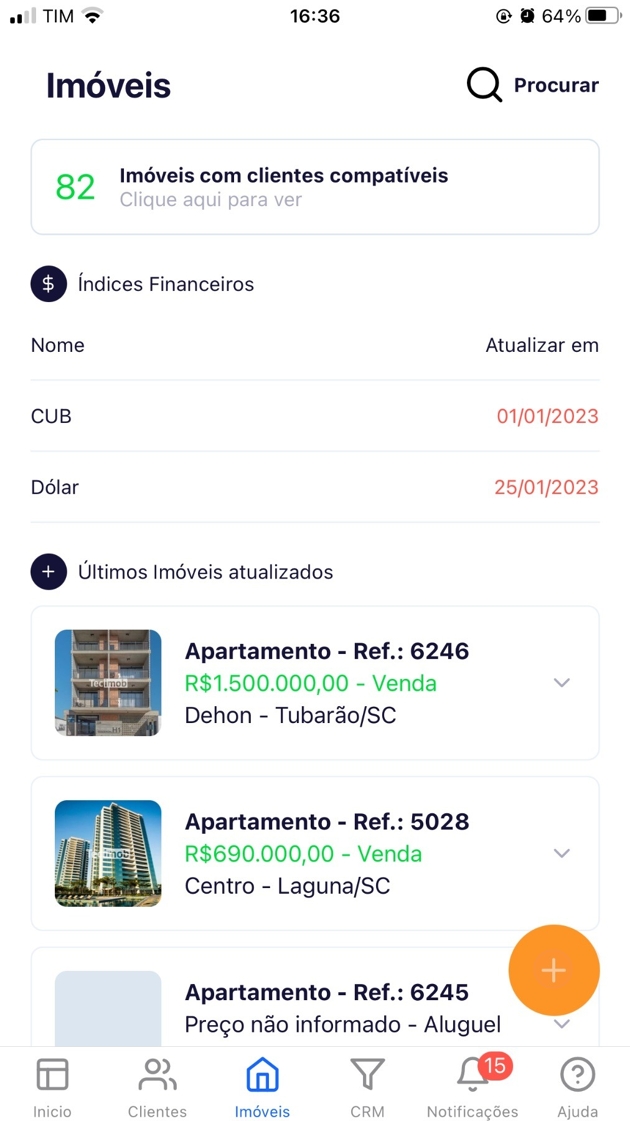
Task: Tap the Apartamento Ref. 6246 title
Action: click(x=326, y=651)
